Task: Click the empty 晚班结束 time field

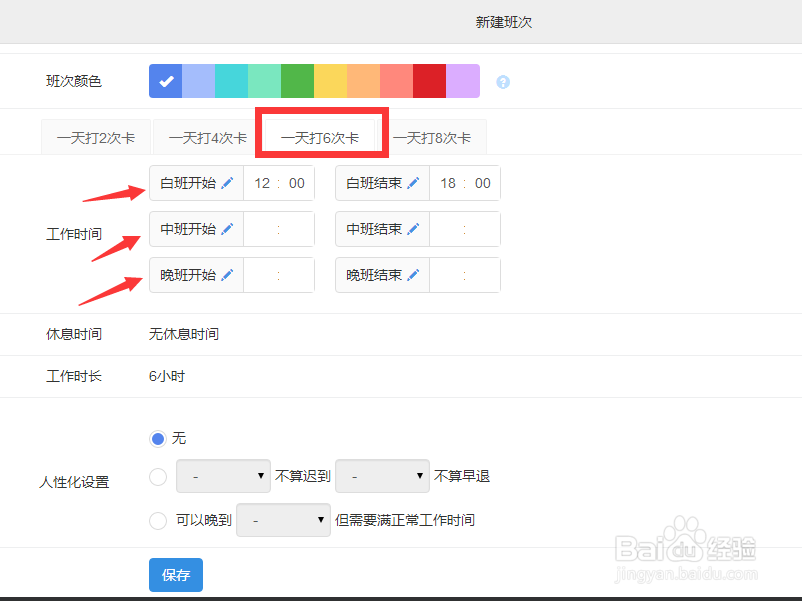Action: click(465, 275)
